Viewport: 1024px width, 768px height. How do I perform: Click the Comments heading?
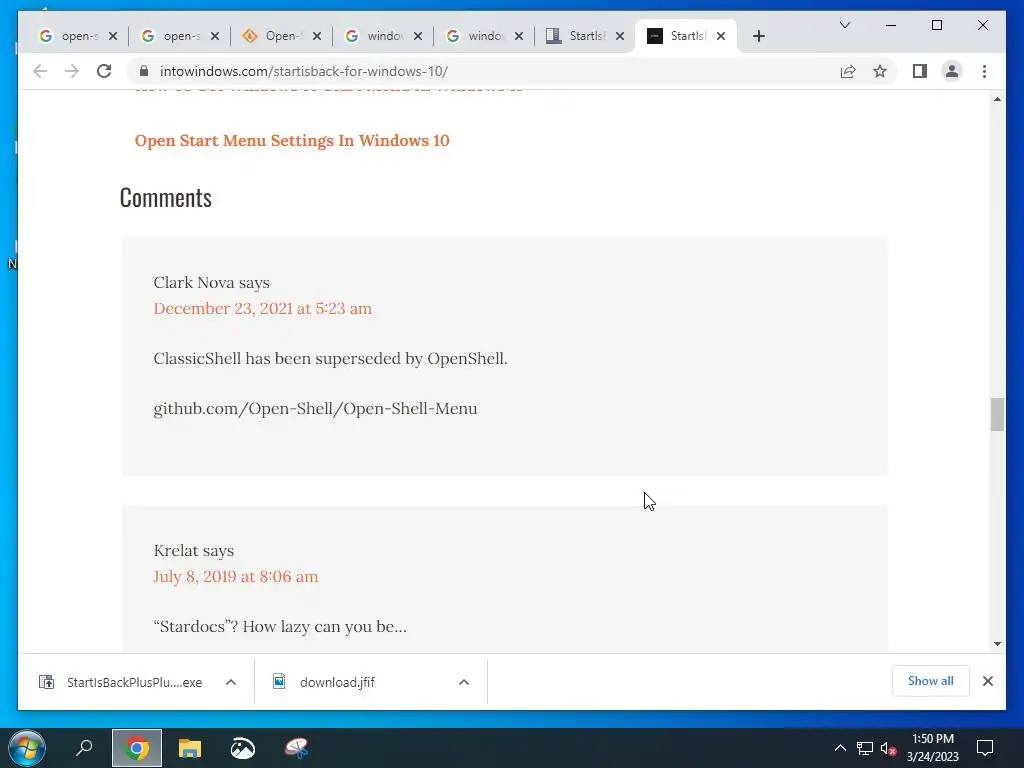tap(166, 197)
